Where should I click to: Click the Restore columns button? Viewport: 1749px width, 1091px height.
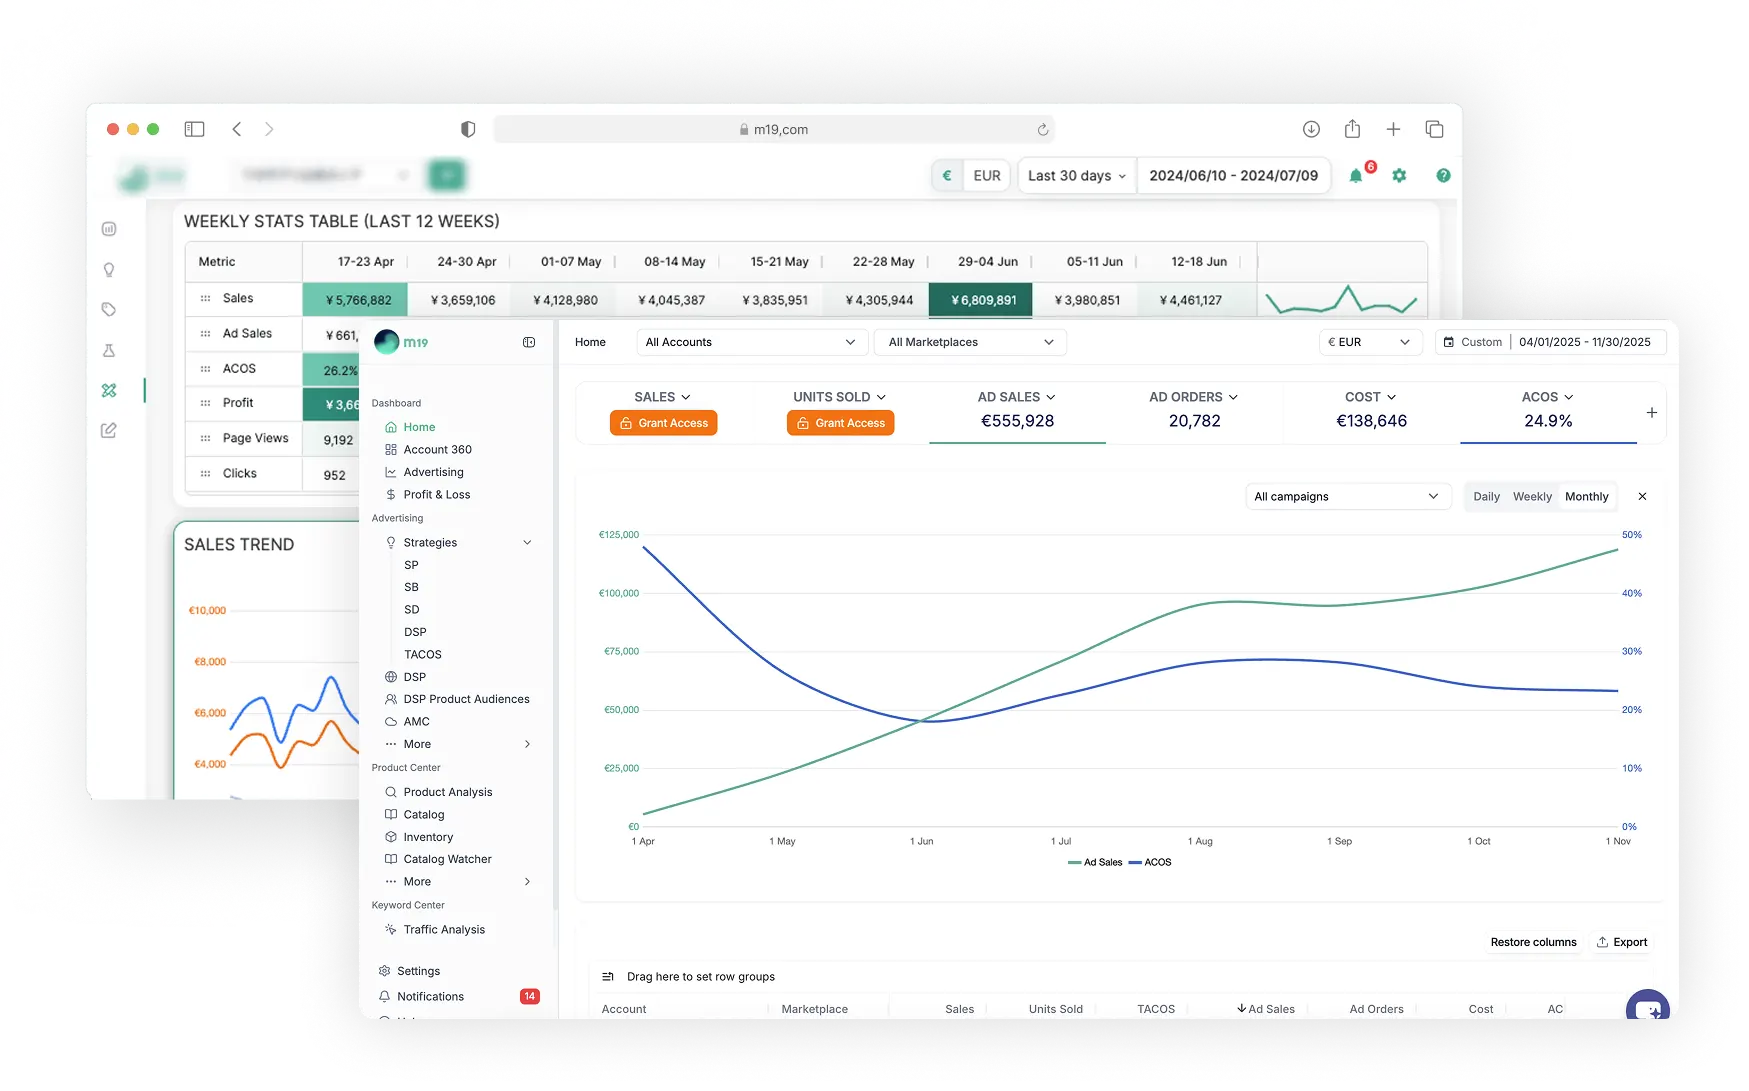pyautogui.click(x=1533, y=942)
